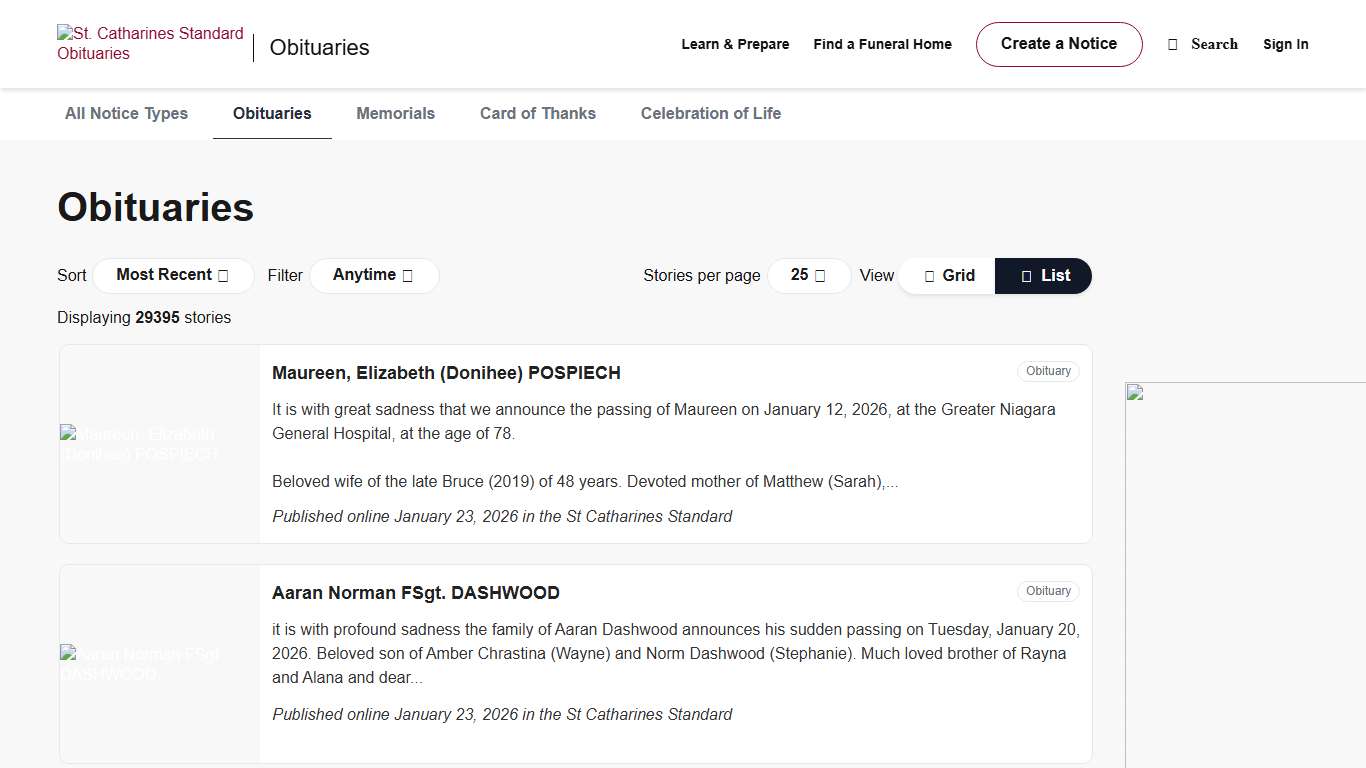Open the Aaran Norman FSgt. DASHWOOD obituary title
Image resolution: width=1366 pixels, height=768 pixels.
(x=415, y=593)
